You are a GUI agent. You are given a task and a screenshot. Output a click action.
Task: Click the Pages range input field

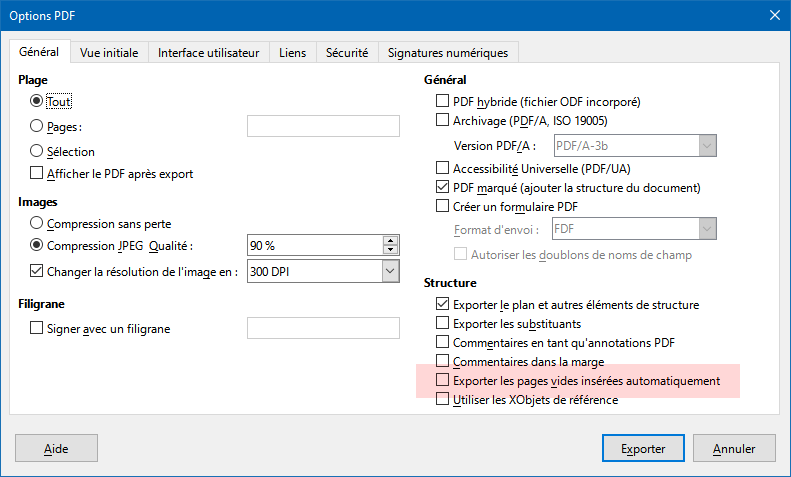pos(323,126)
